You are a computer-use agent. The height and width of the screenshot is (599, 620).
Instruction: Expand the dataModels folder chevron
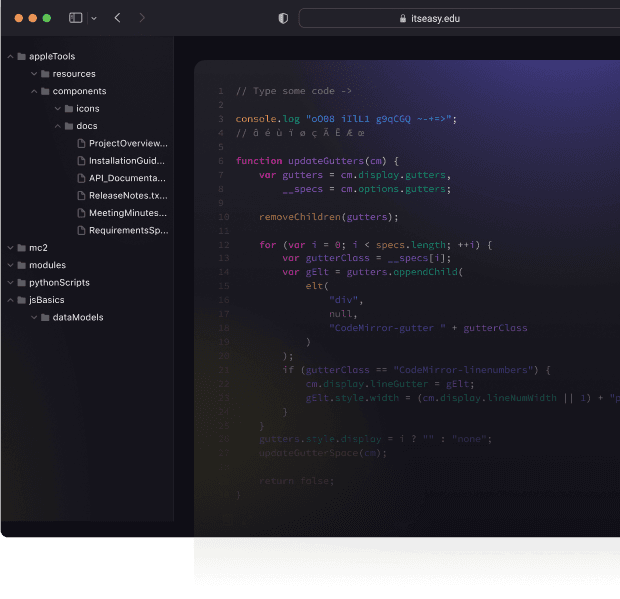pyautogui.click(x=34, y=317)
